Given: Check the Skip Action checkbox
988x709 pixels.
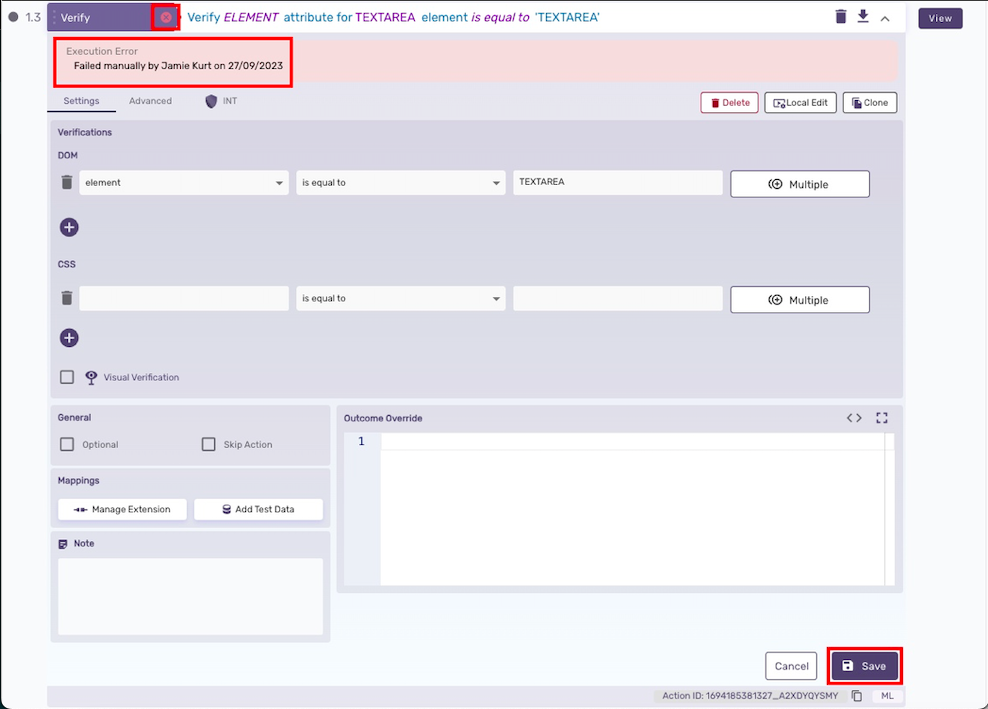Looking at the screenshot, I should (209, 444).
